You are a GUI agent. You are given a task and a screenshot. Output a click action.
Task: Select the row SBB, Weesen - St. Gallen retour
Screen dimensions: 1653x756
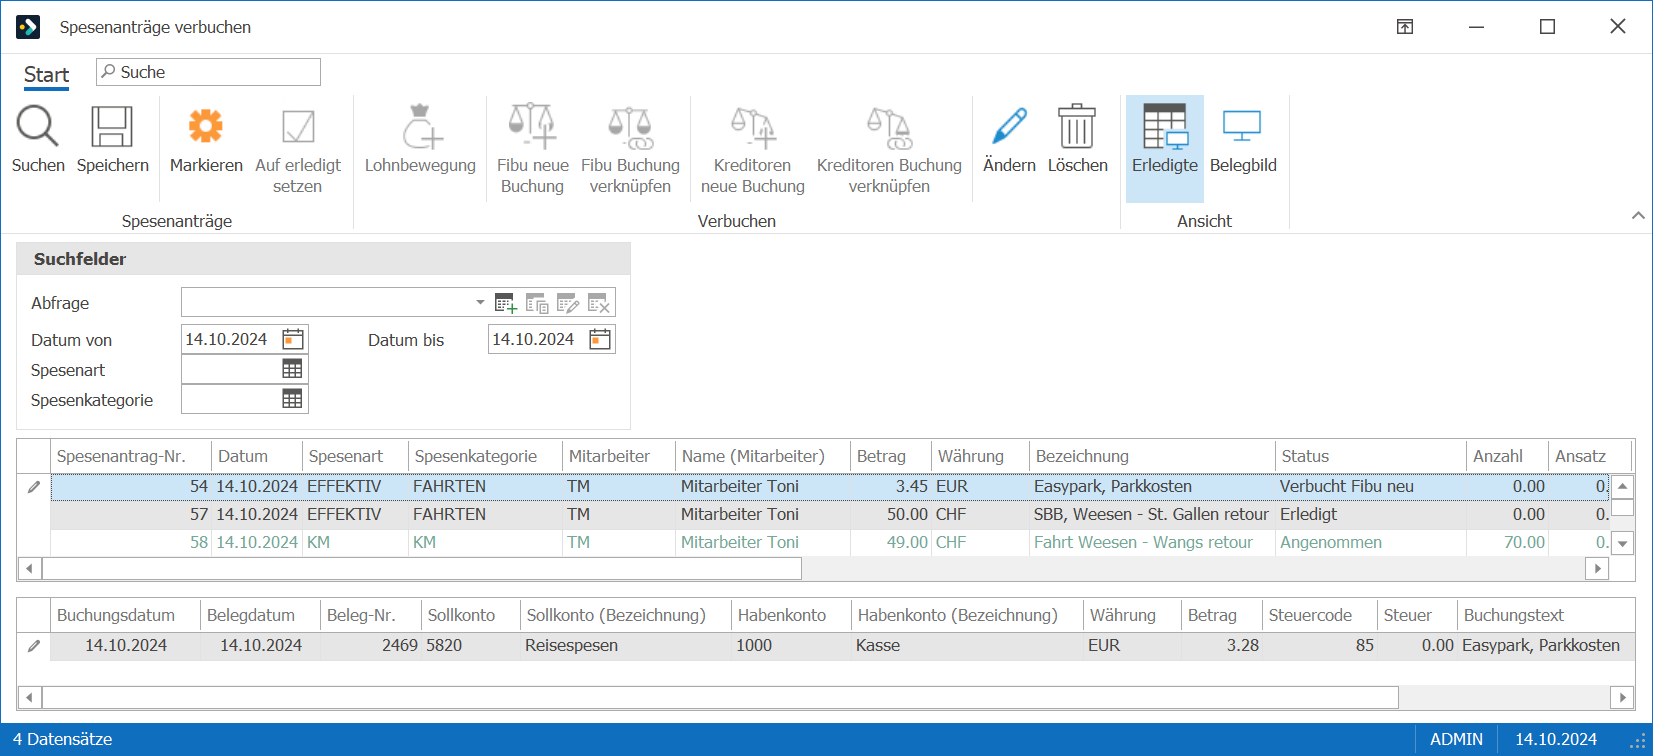[830, 514]
